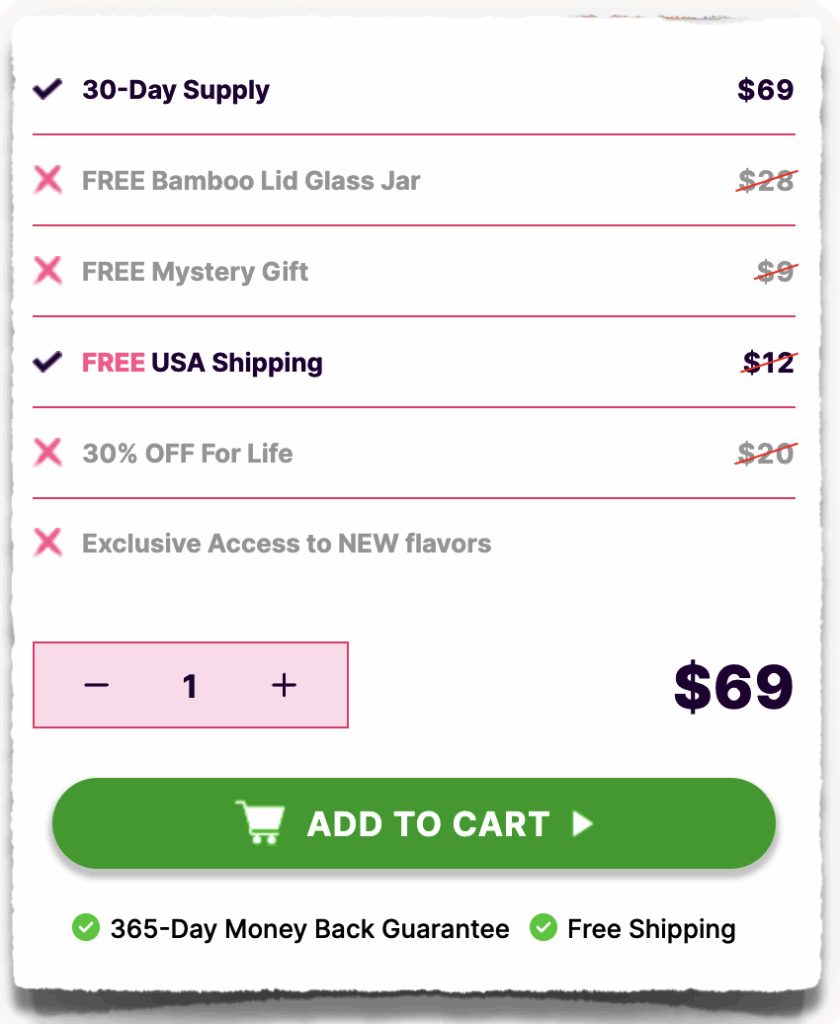Click the play arrow on the Add to Cart button
Image resolution: width=840 pixels, height=1024 pixels.
coord(582,823)
